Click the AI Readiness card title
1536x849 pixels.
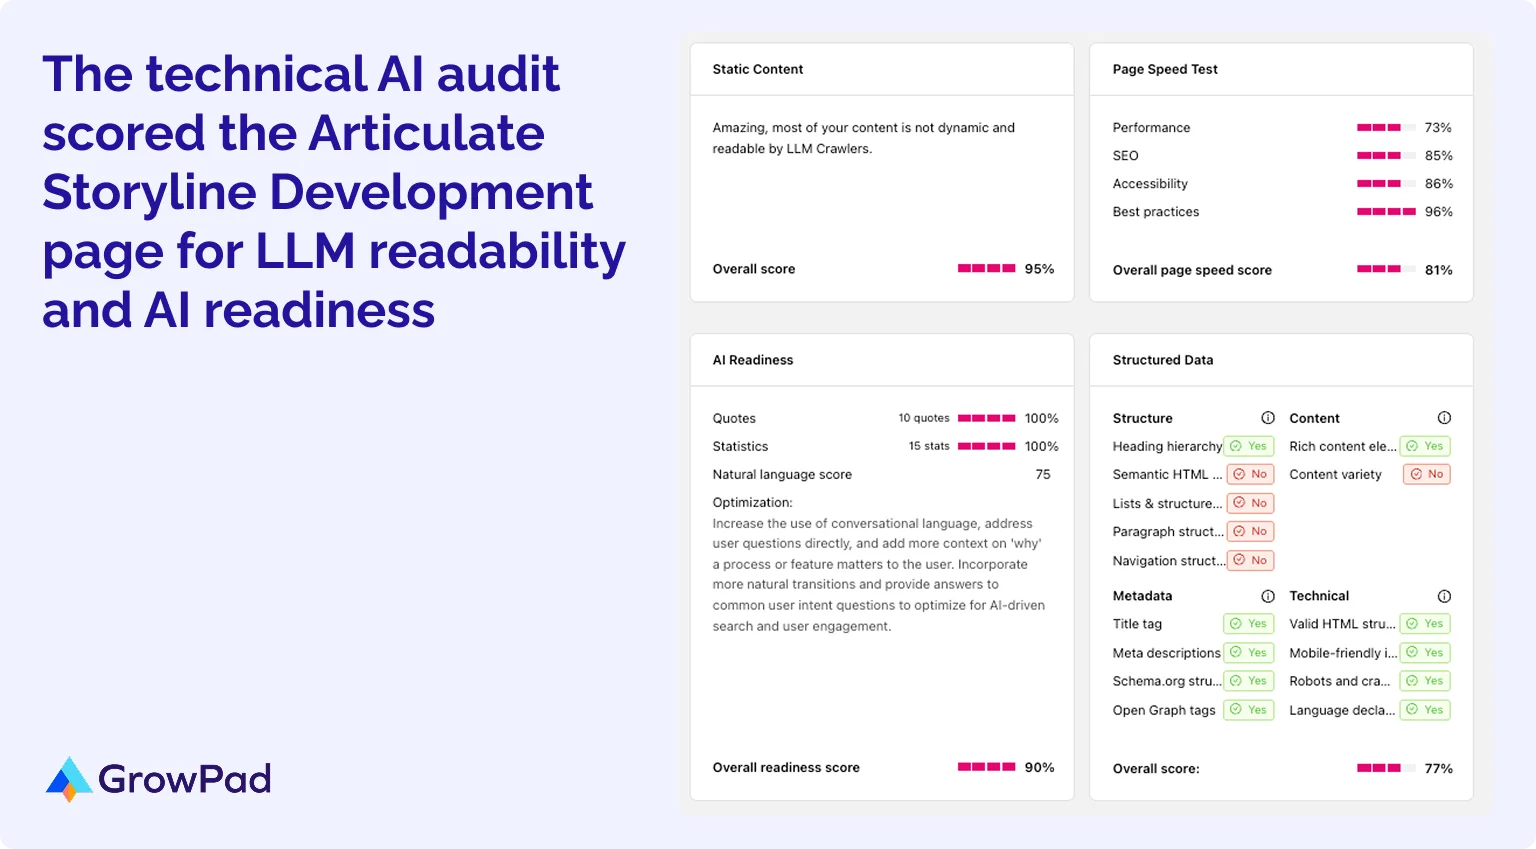point(753,360)
